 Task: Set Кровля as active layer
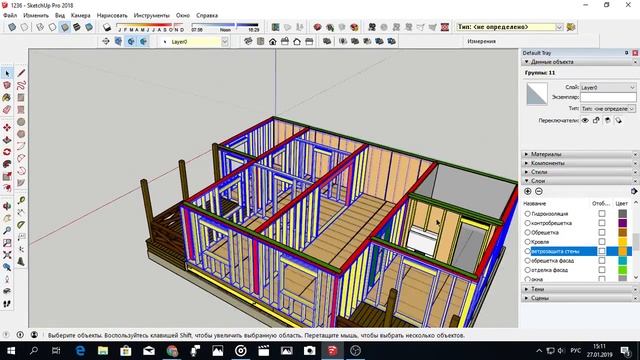pyautogui.click(x=527, y=242)
